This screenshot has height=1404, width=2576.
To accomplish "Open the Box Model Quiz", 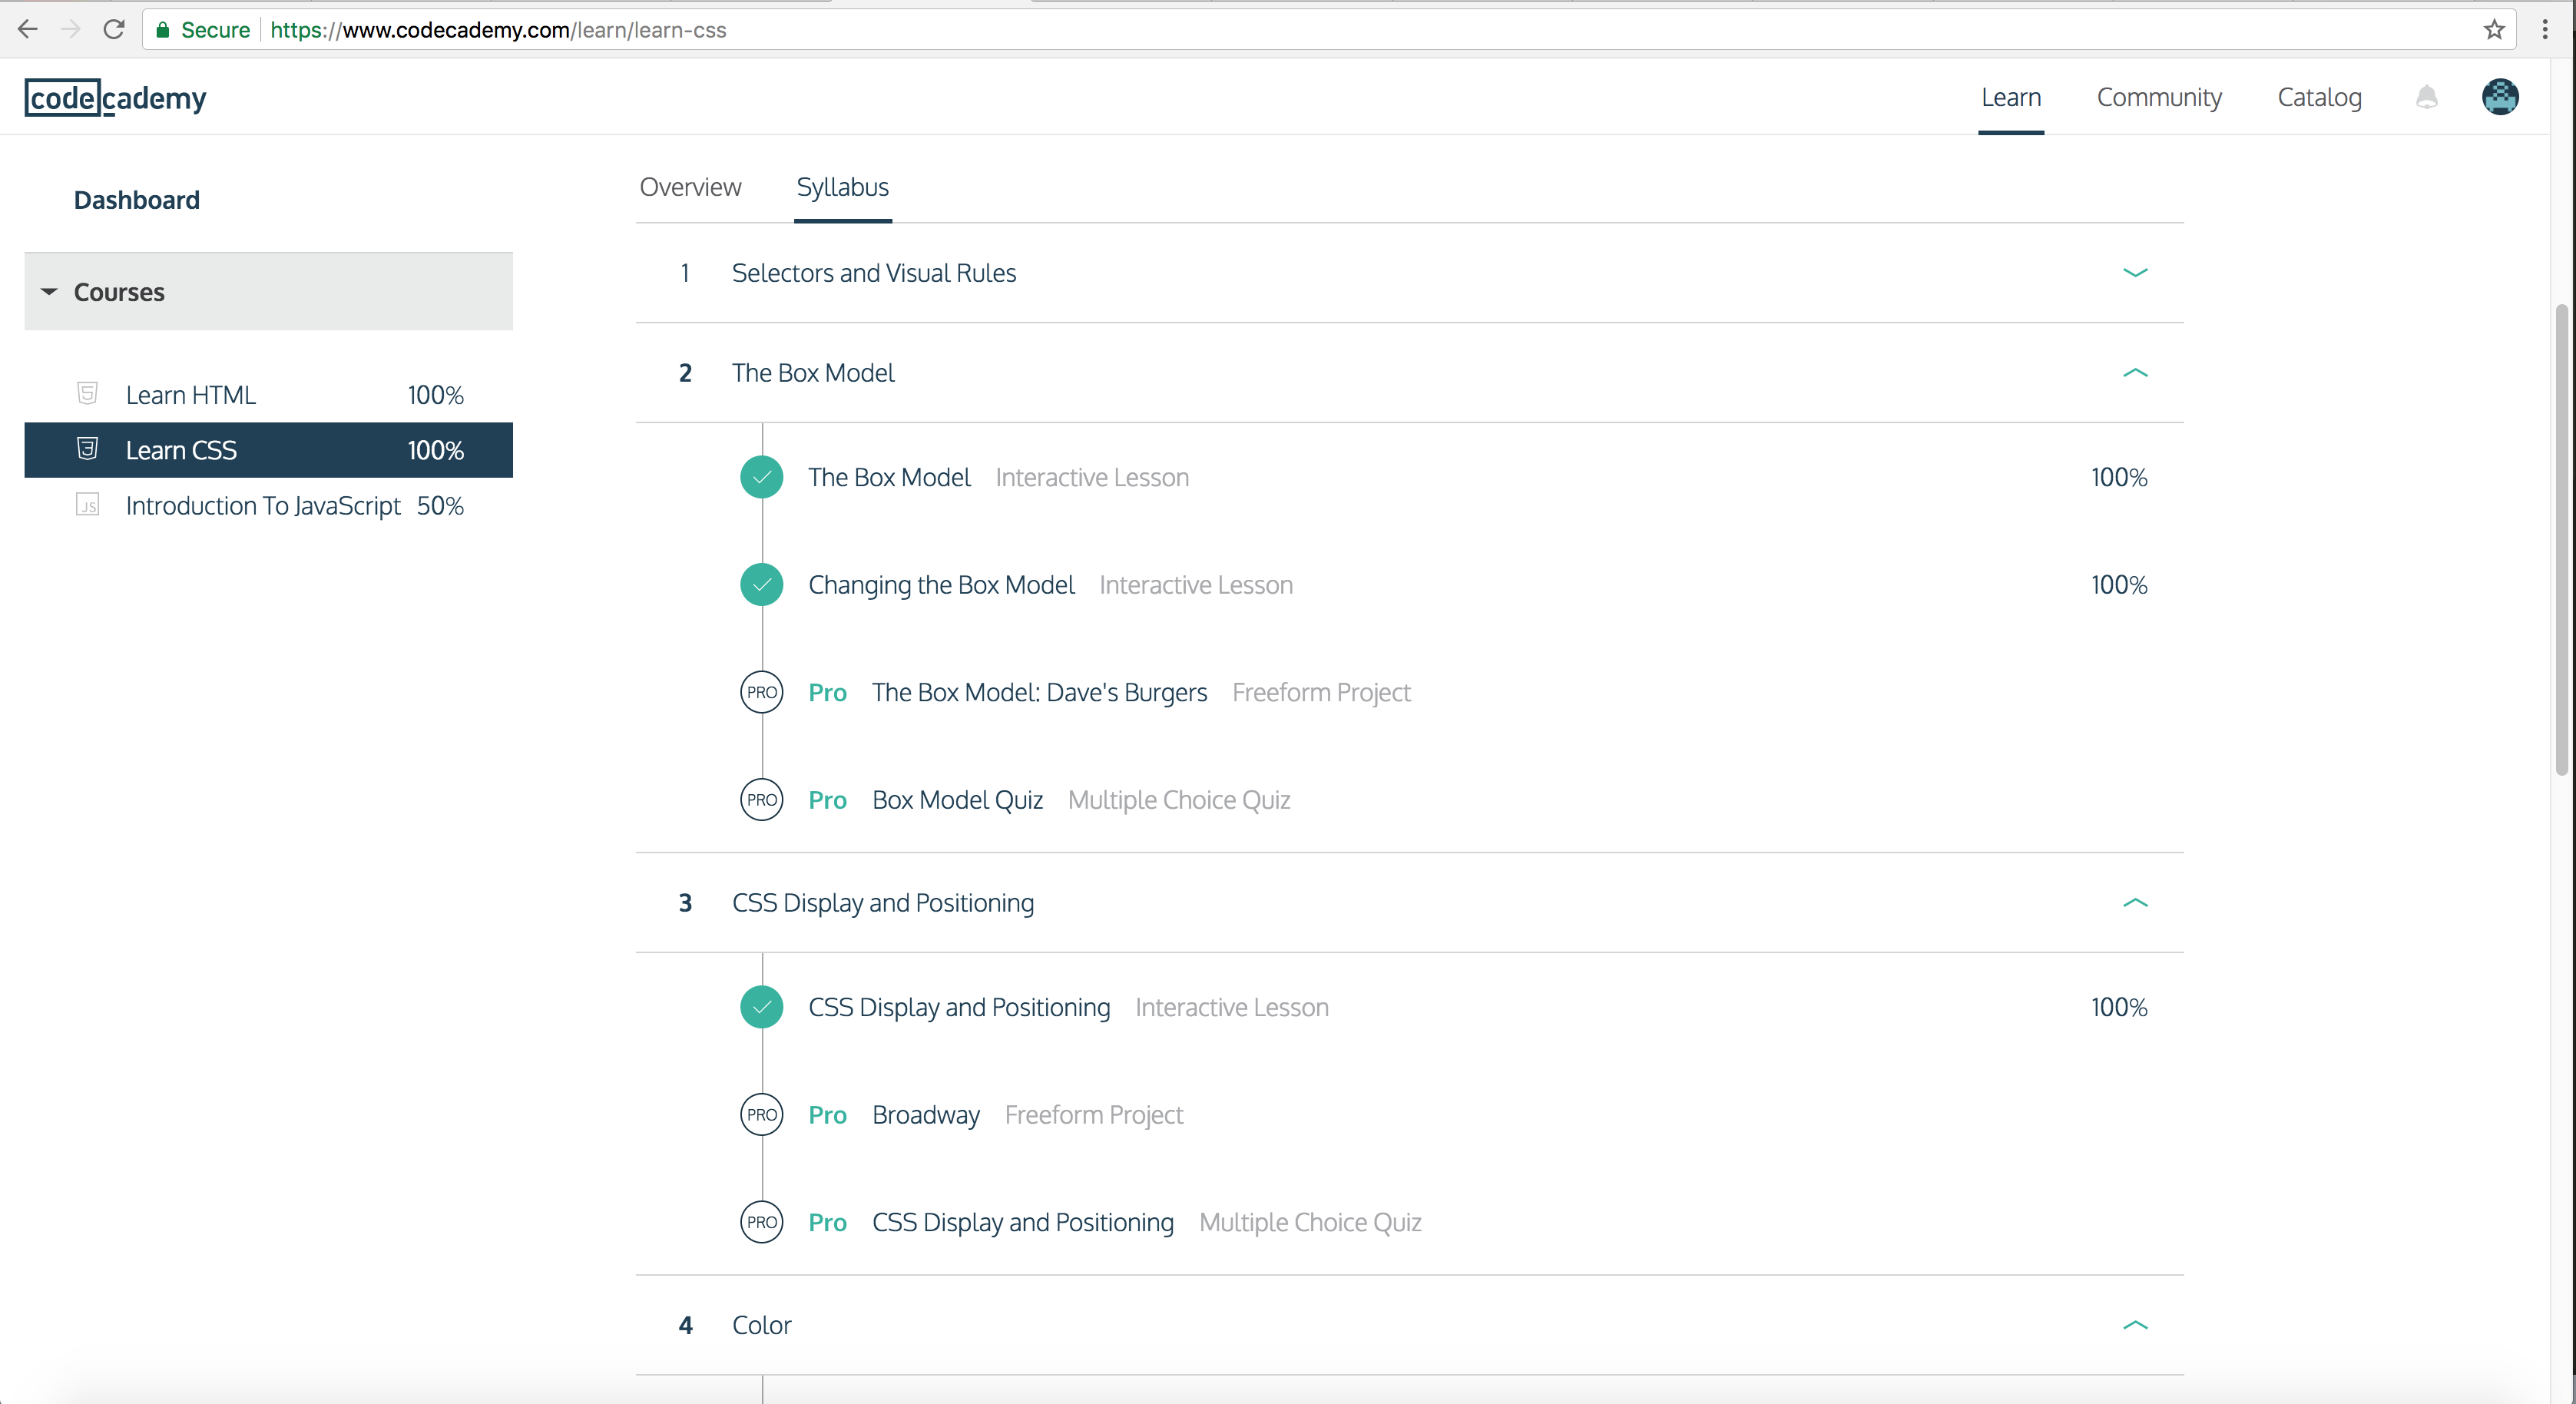I will pyautogui.click(x=957, y=800).
